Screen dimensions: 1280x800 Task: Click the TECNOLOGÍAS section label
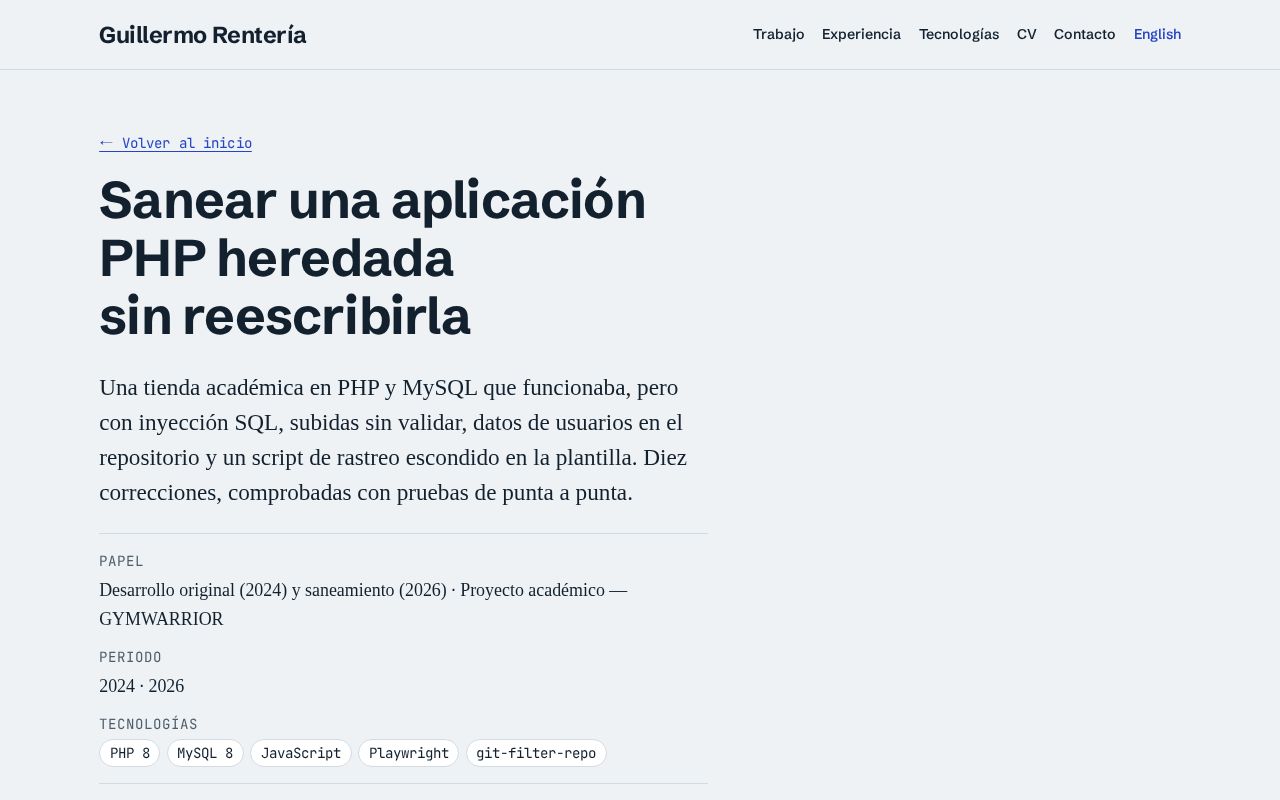tap(148, 724)
